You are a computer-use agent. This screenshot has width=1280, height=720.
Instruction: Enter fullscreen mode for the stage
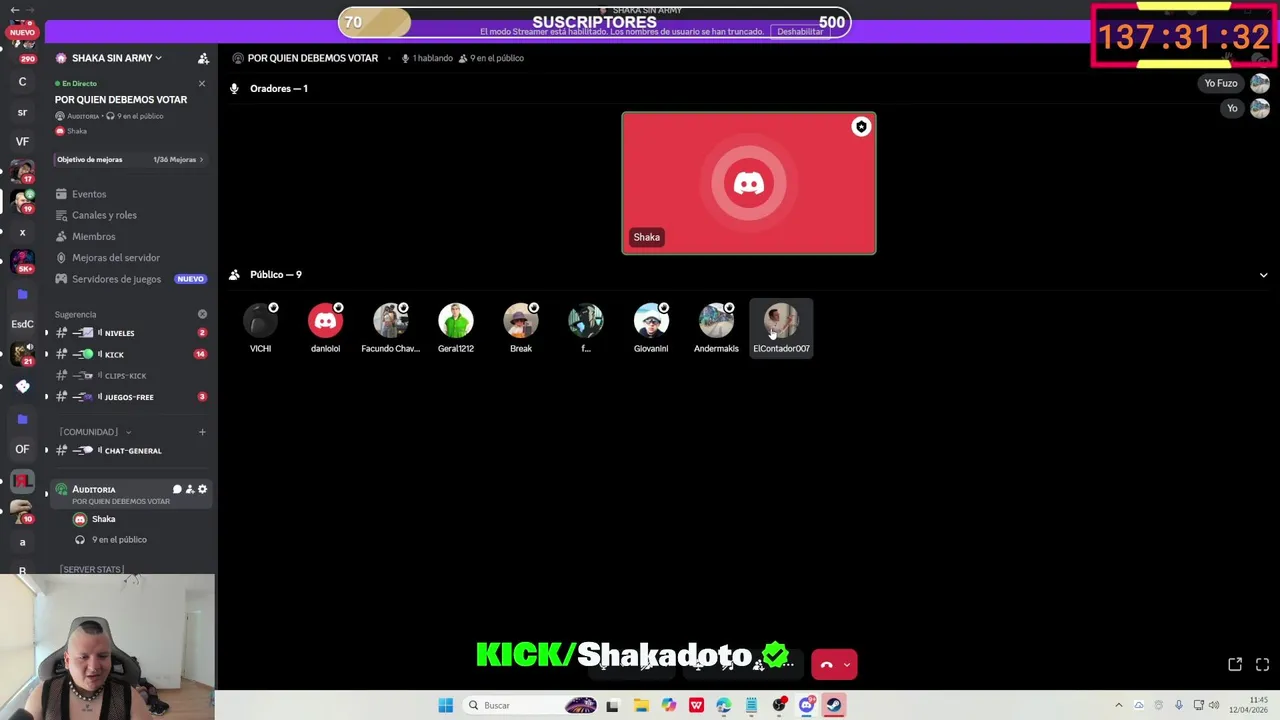pyautogui.click(x=1262, y=664)
